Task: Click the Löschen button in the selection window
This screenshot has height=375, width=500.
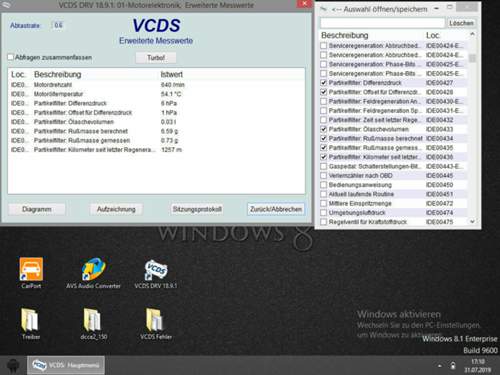Action: point(461,23)
